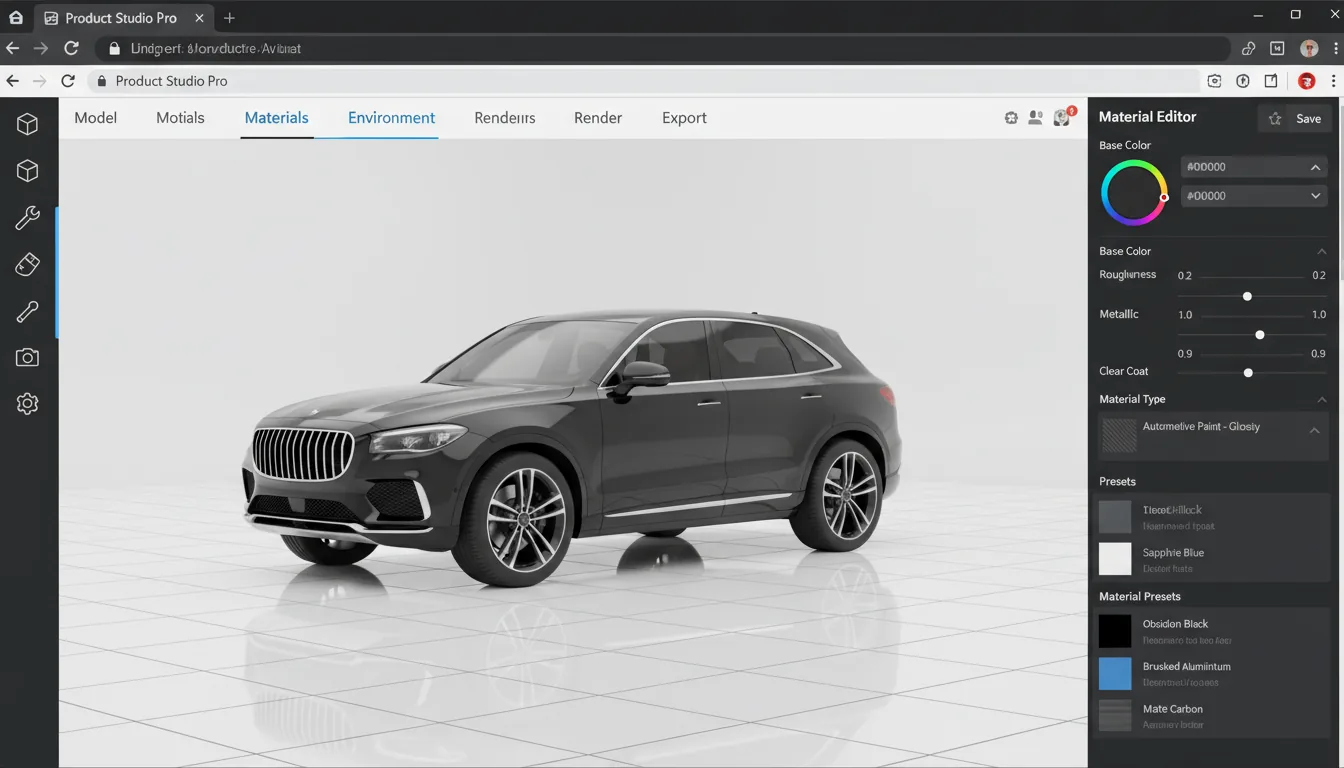Select the eraser tool in the sidebar
Image resolution: width=1344 pixels, height=768 pixels.
[26, 264]
